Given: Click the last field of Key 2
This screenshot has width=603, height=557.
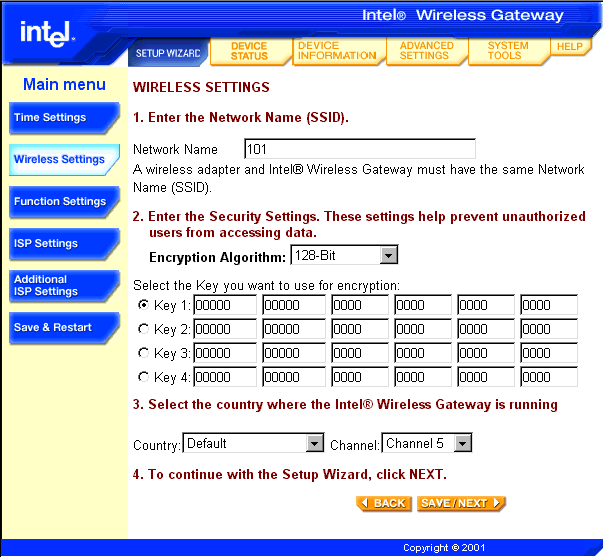Looking at the screenshot, I should pos(549,329).
